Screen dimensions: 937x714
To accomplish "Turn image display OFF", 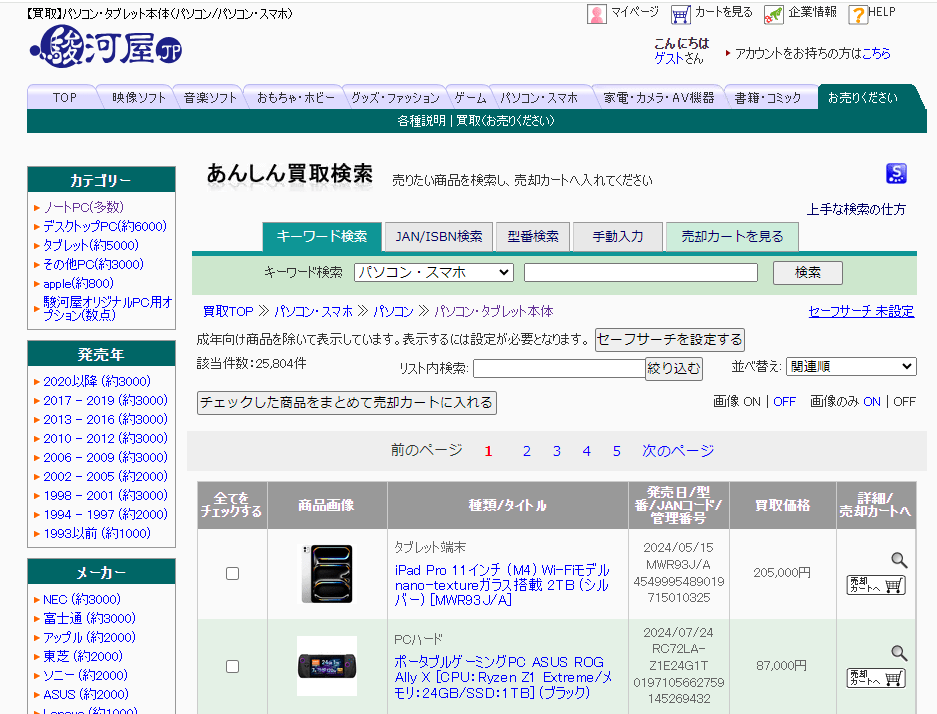I will (x=784, y=401).
